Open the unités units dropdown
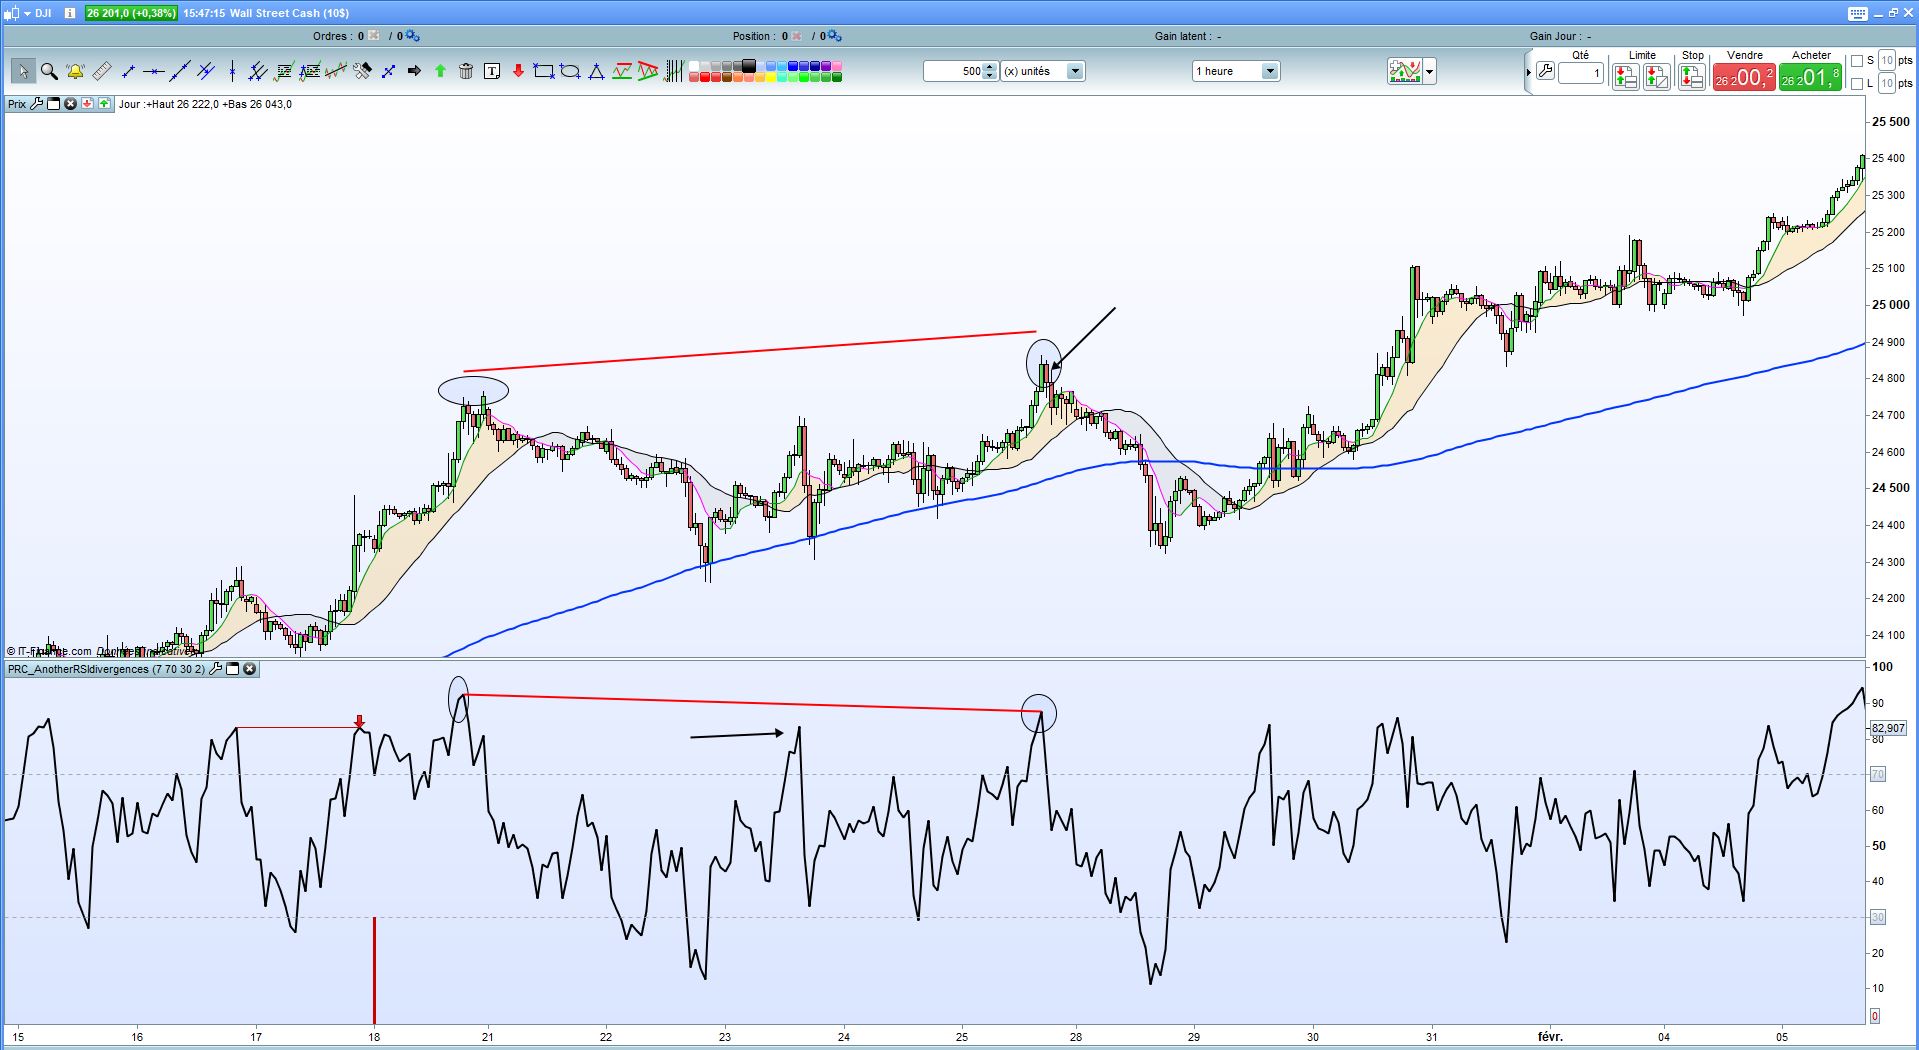This screenshot has width=1919, height=1050. click(x=1075, y=71)
